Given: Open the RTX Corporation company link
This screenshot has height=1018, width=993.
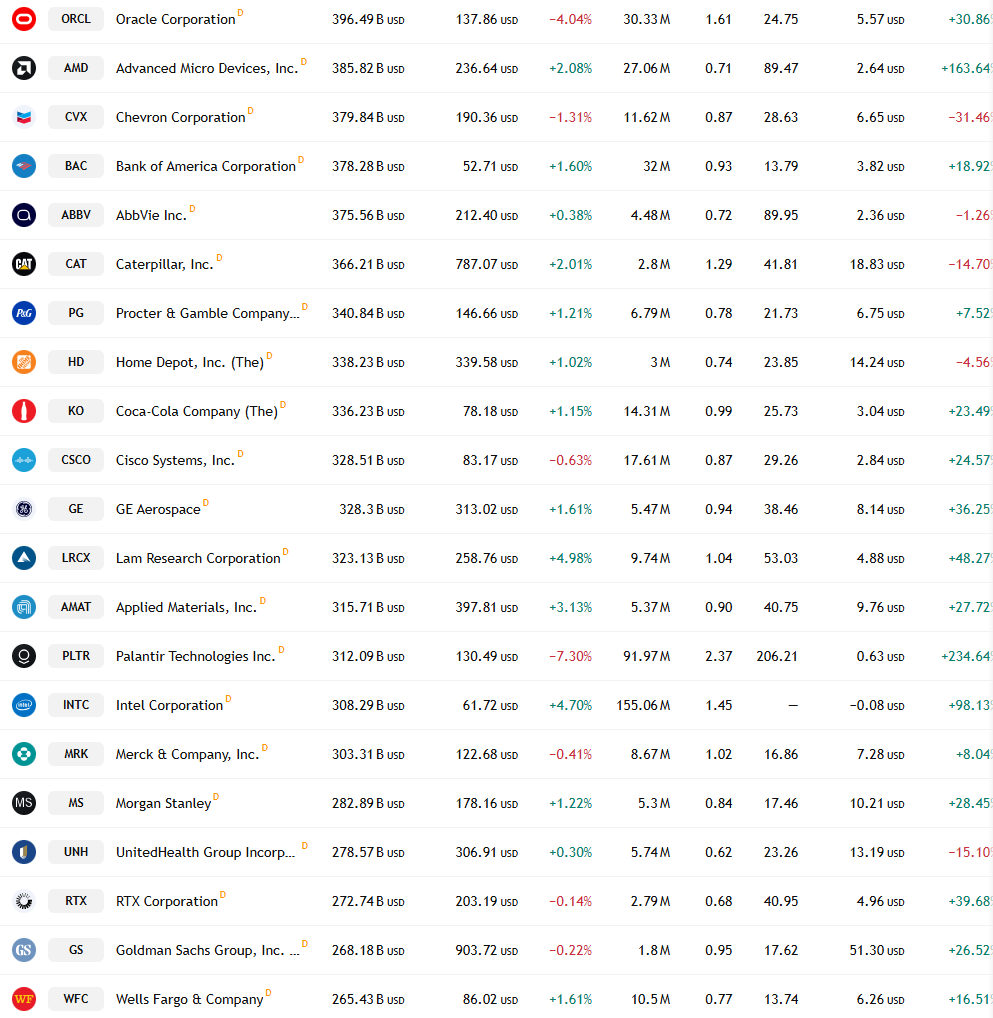Looking at the screenshot, I should tap(166, 901).
